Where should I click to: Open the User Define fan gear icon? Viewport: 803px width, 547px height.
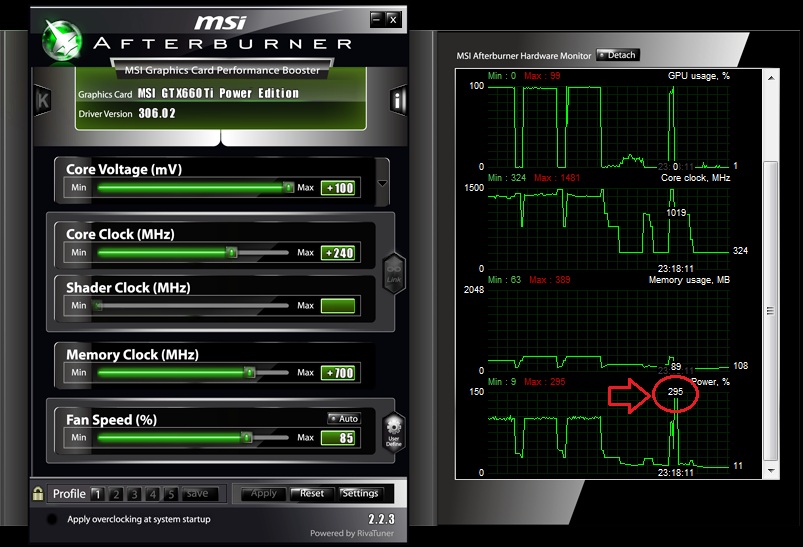(x=393, y=432)
